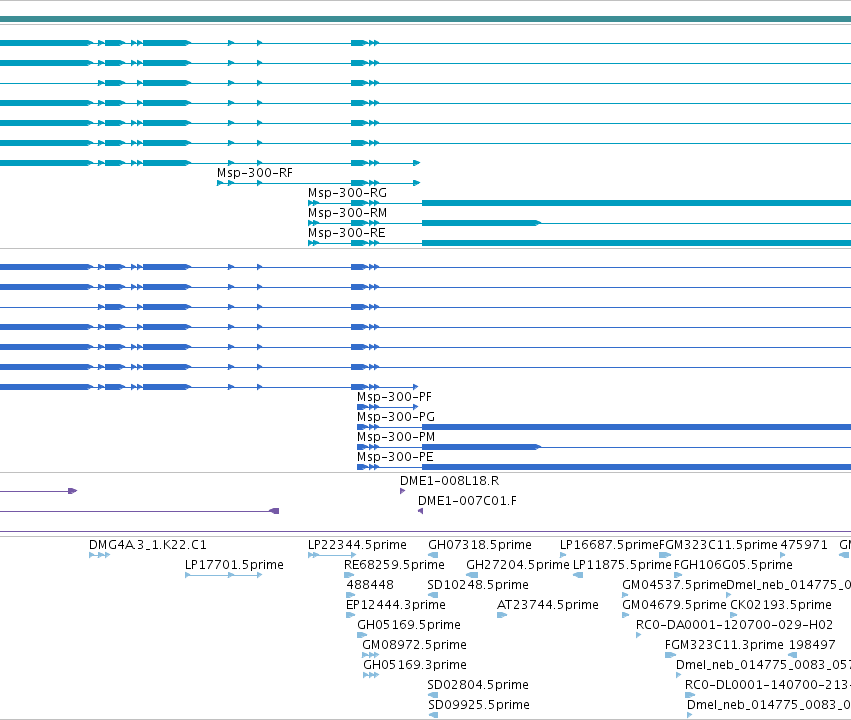Click the SD02804.5prime arrow glyph
Image resolution: width=851 pixels, height=720 pixels.
tap(433, 695)
